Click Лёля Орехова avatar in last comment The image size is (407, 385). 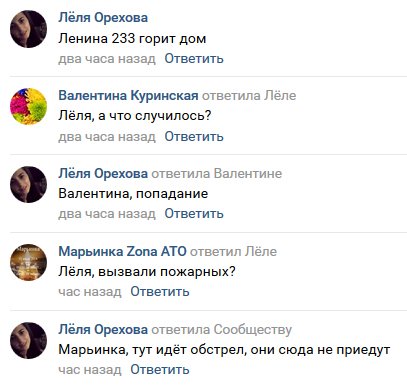pyautogui.click(x=28, y=341)
